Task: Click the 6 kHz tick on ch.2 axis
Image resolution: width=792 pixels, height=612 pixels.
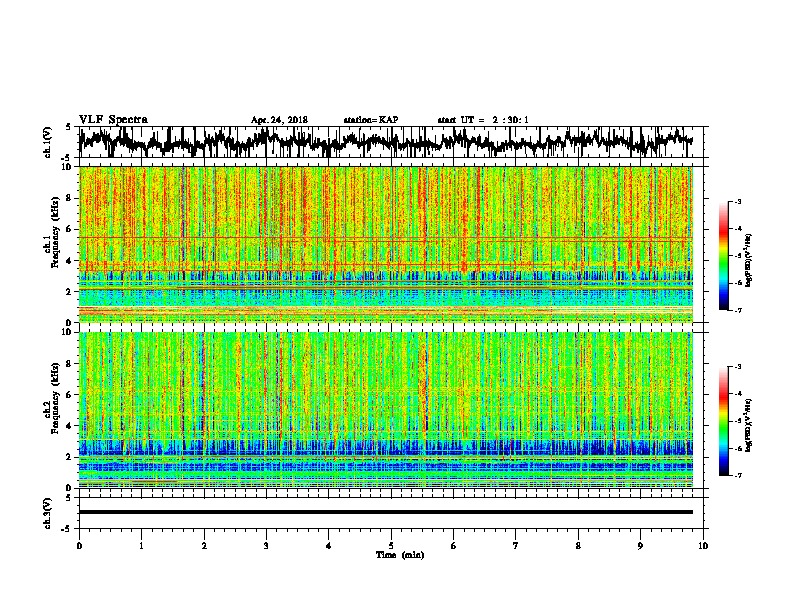Action: [69, 395]
